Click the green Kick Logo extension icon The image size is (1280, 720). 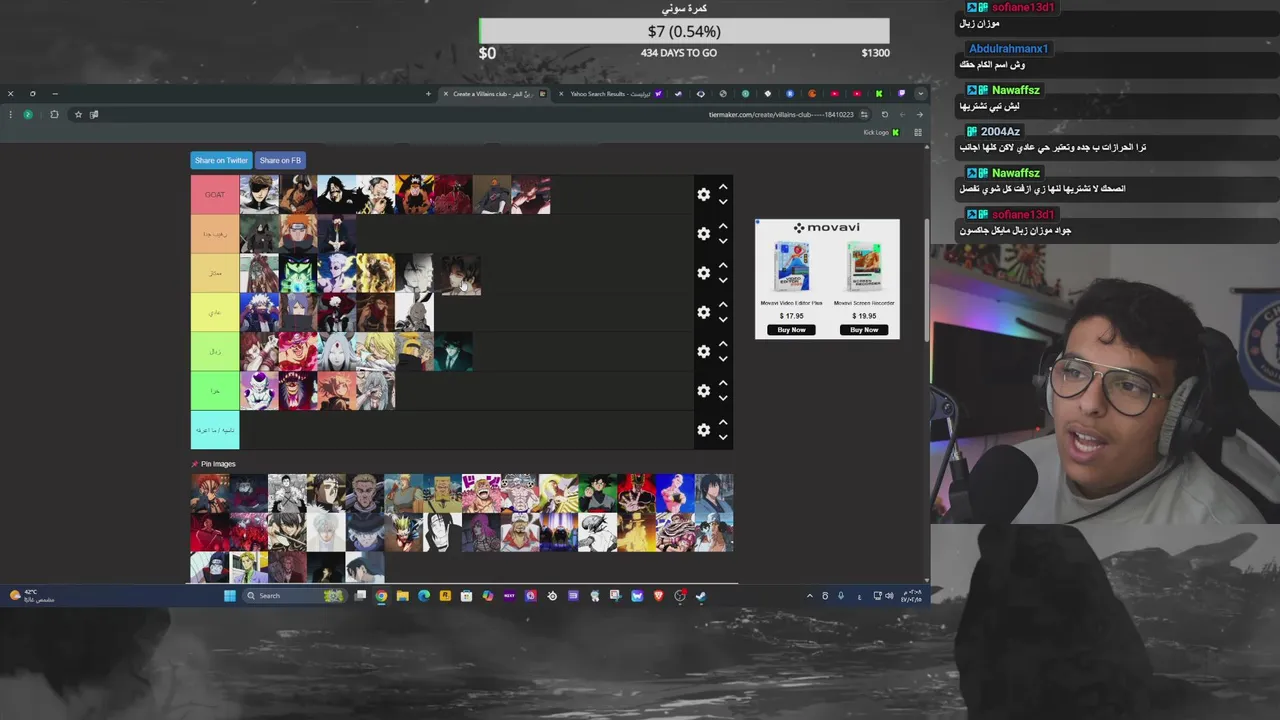click(x=895, y=132)
